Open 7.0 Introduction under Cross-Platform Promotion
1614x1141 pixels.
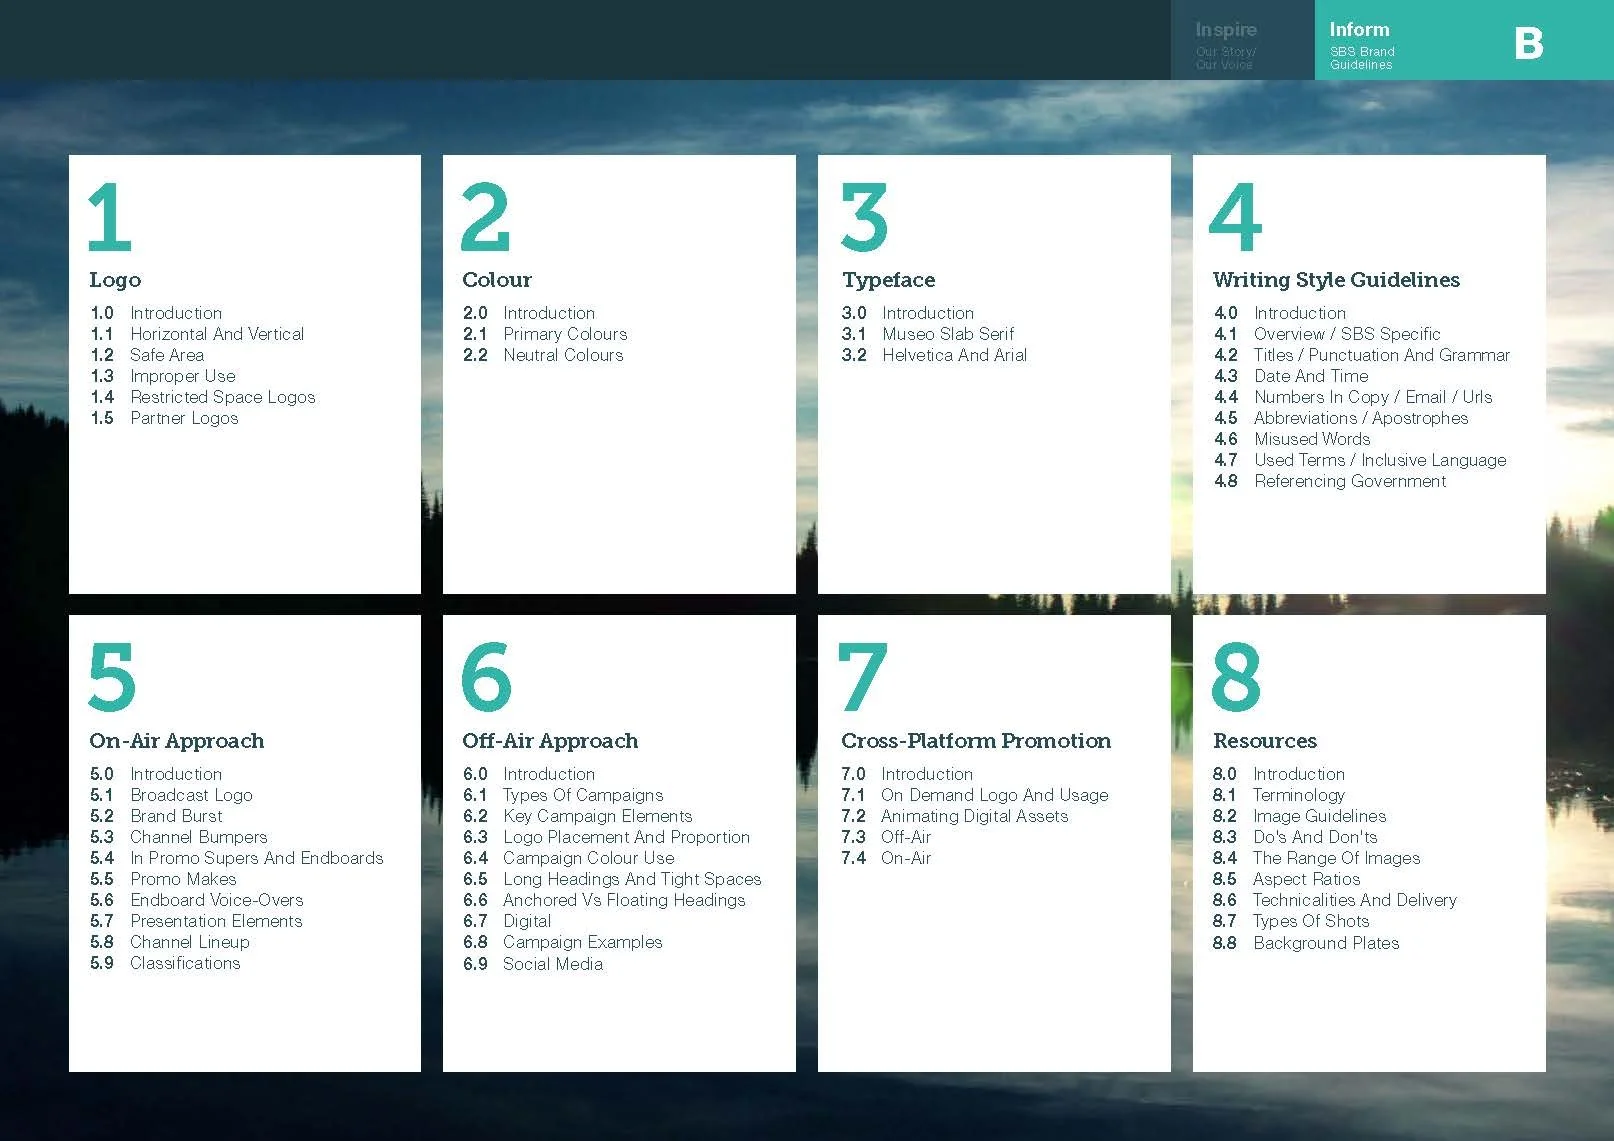click(907, 774)
